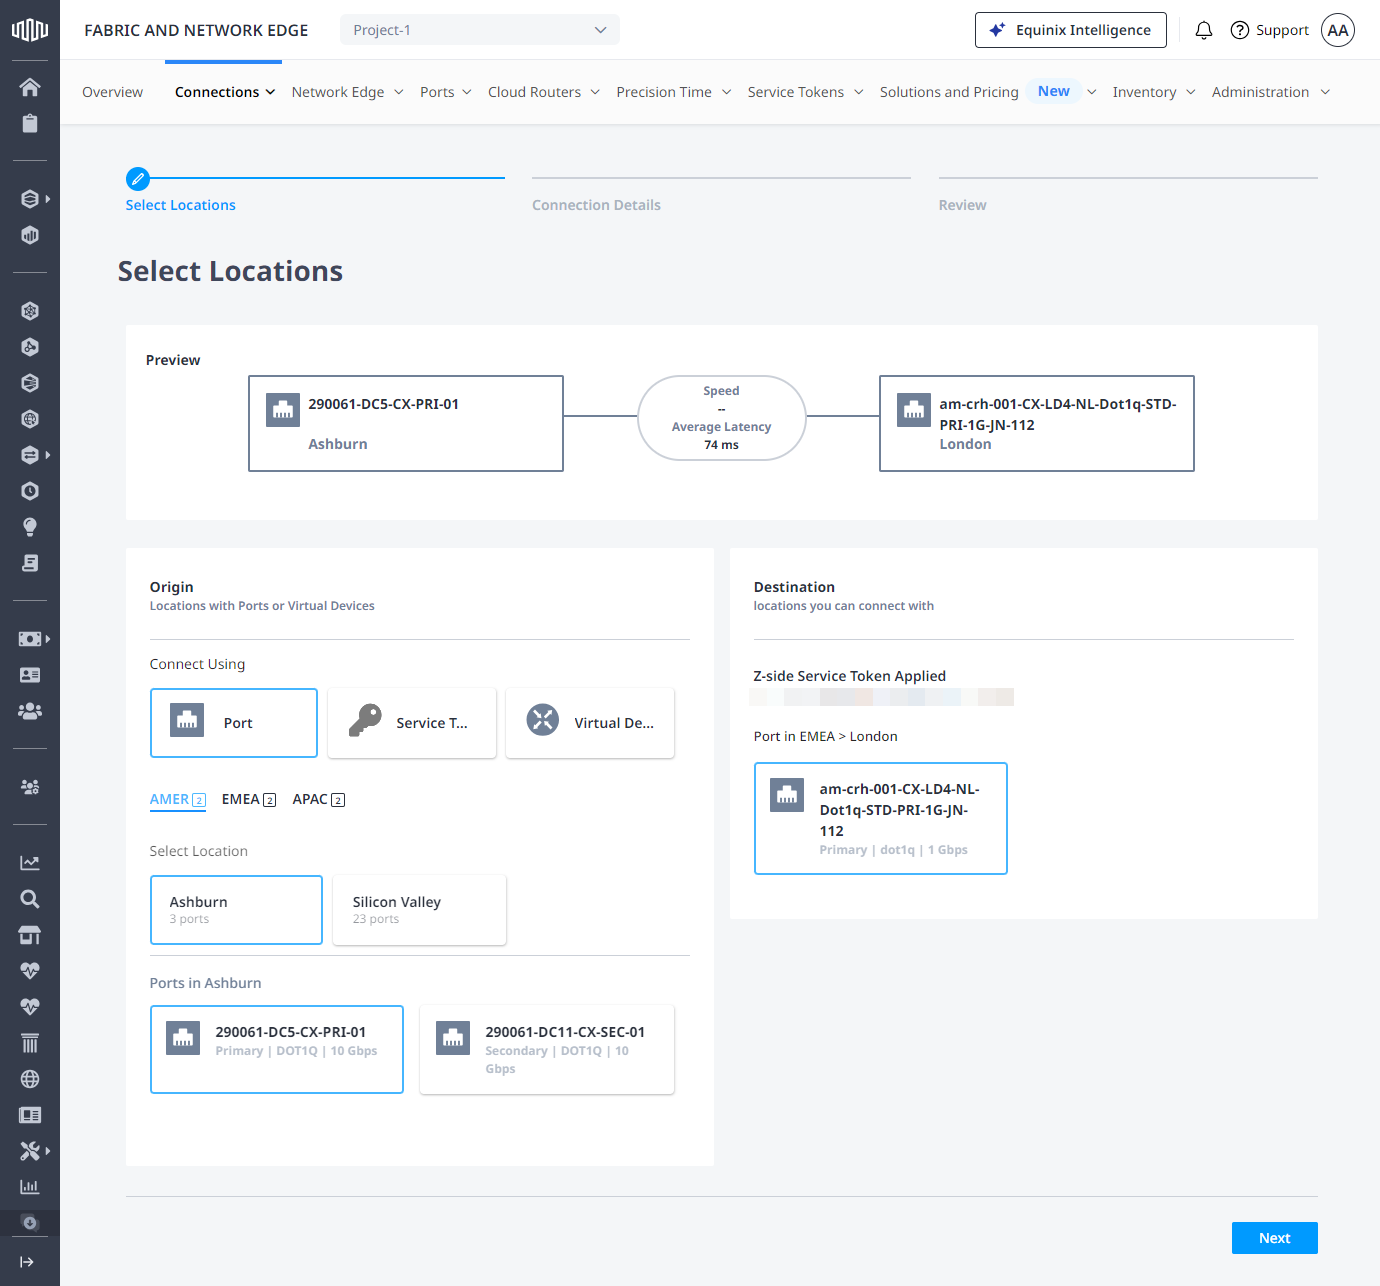Open the lightbulb sidebar icon

tap(30, 527)
